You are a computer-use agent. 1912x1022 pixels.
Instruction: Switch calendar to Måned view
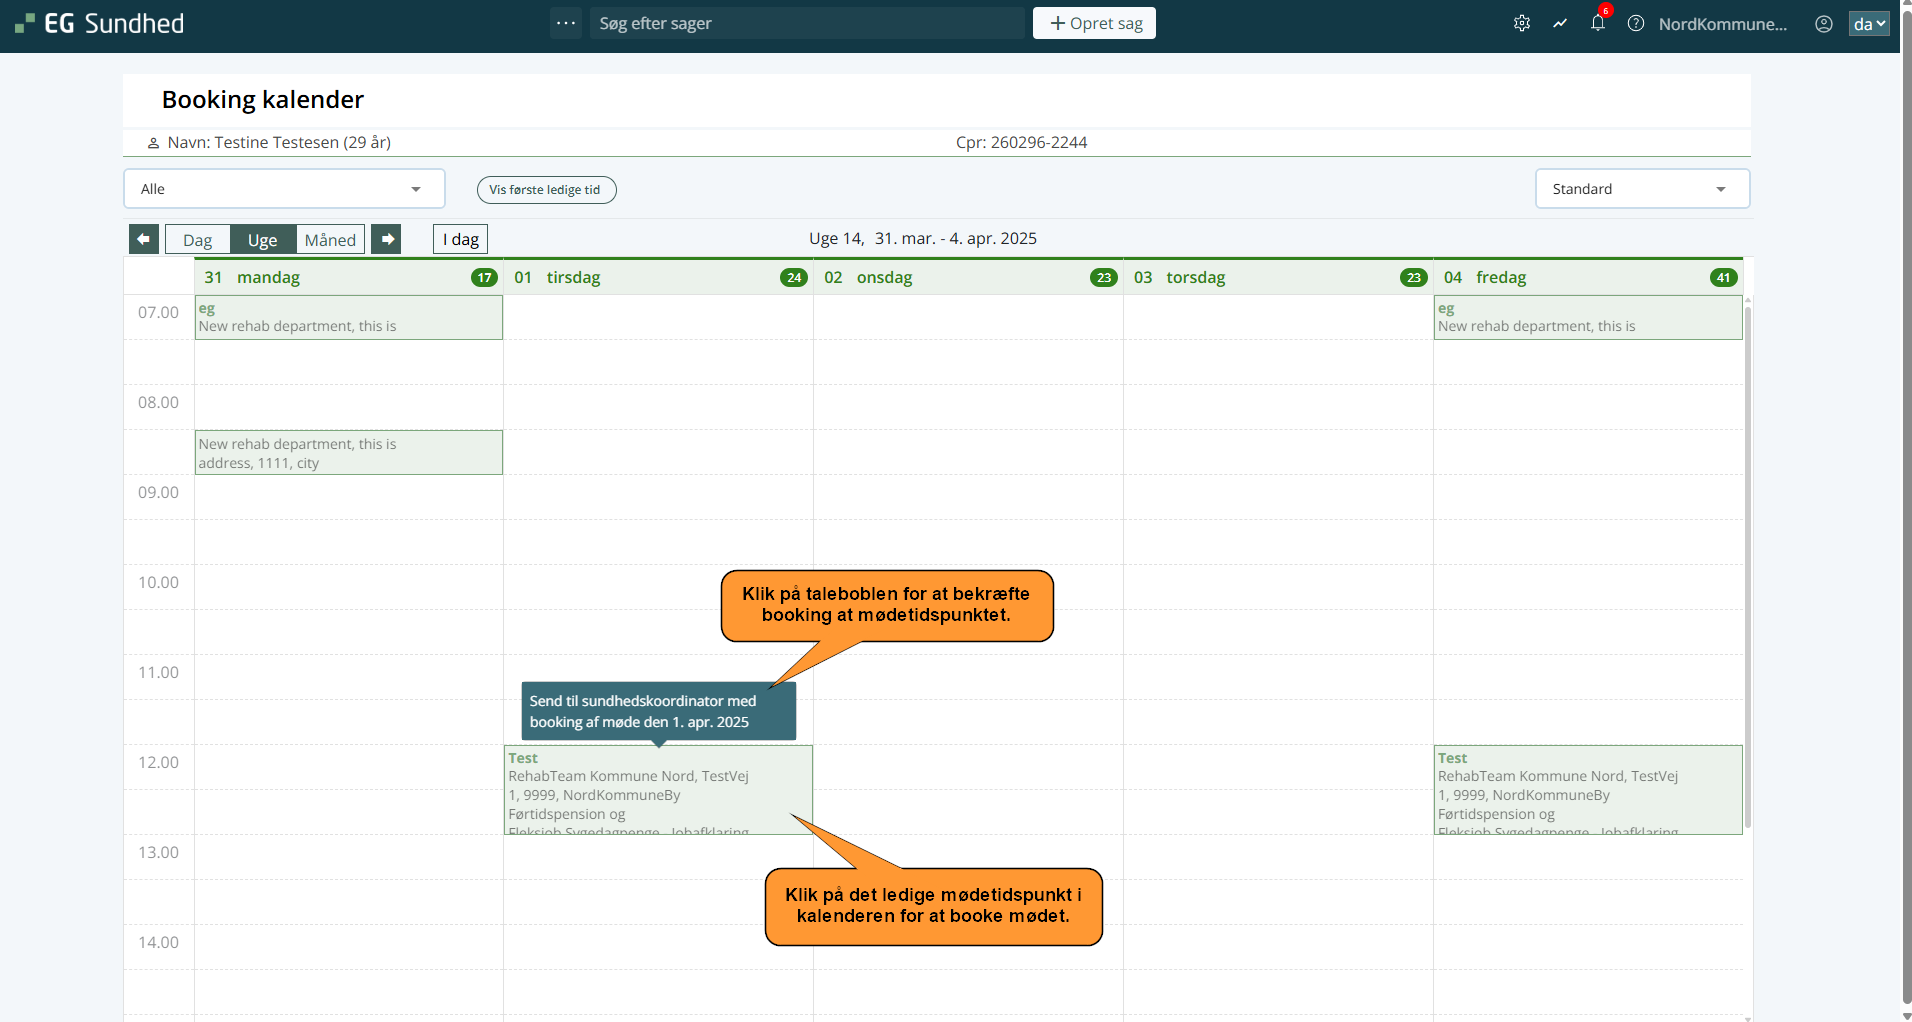pyautogui.click(x=330, y=240)
